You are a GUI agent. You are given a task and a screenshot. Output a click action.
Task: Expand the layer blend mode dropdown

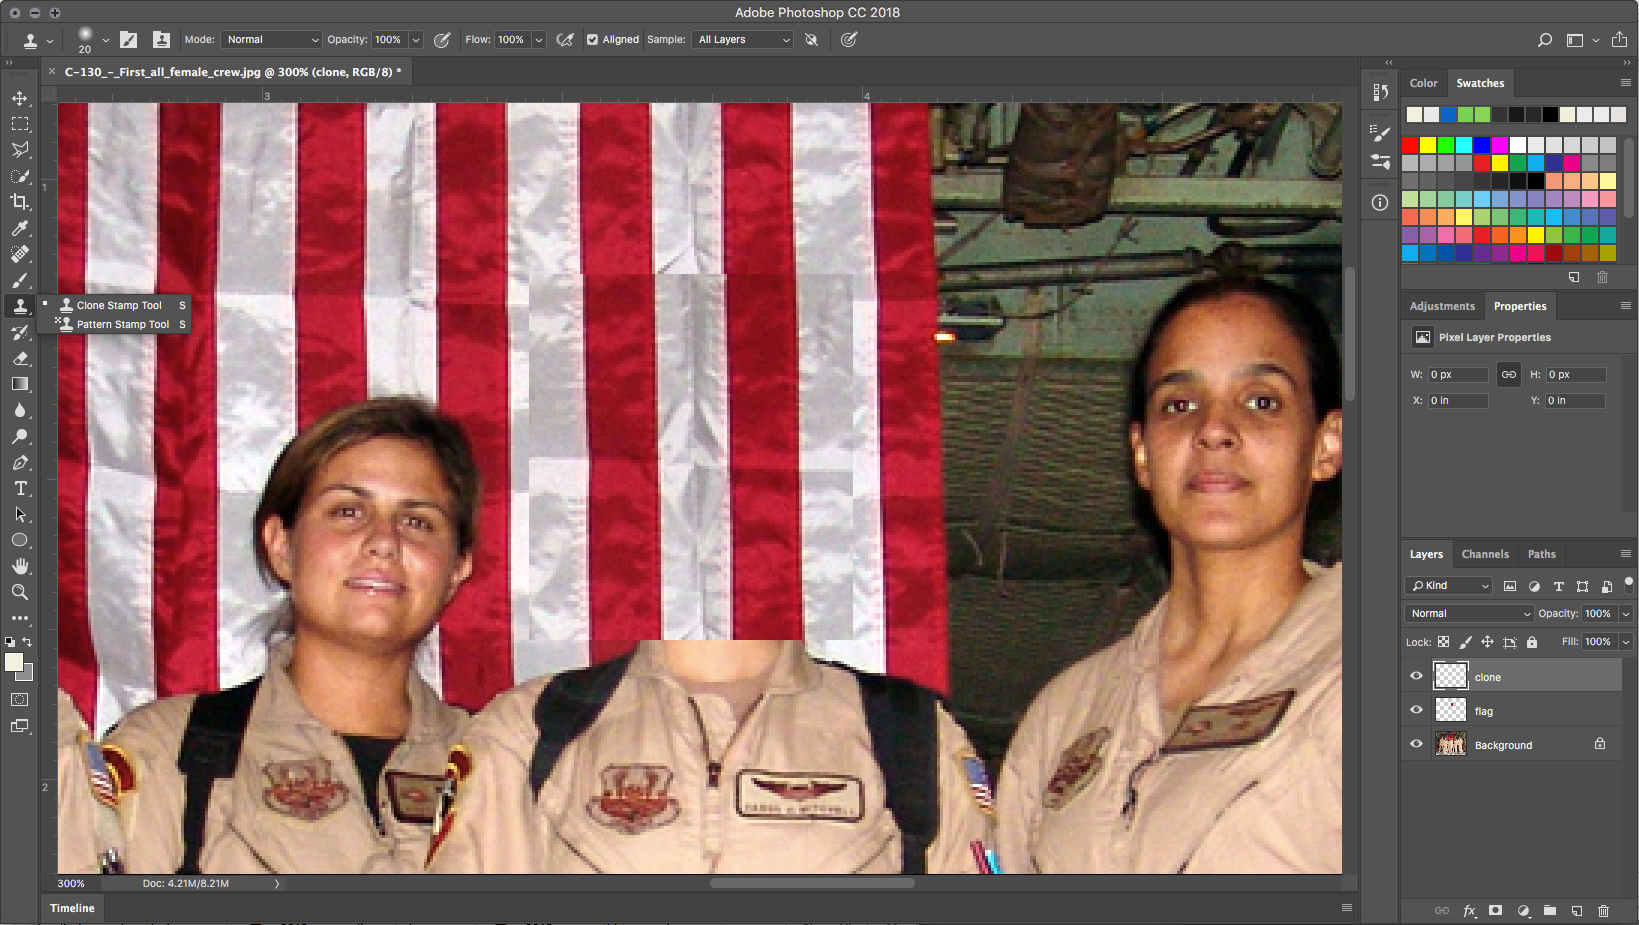1468,614
